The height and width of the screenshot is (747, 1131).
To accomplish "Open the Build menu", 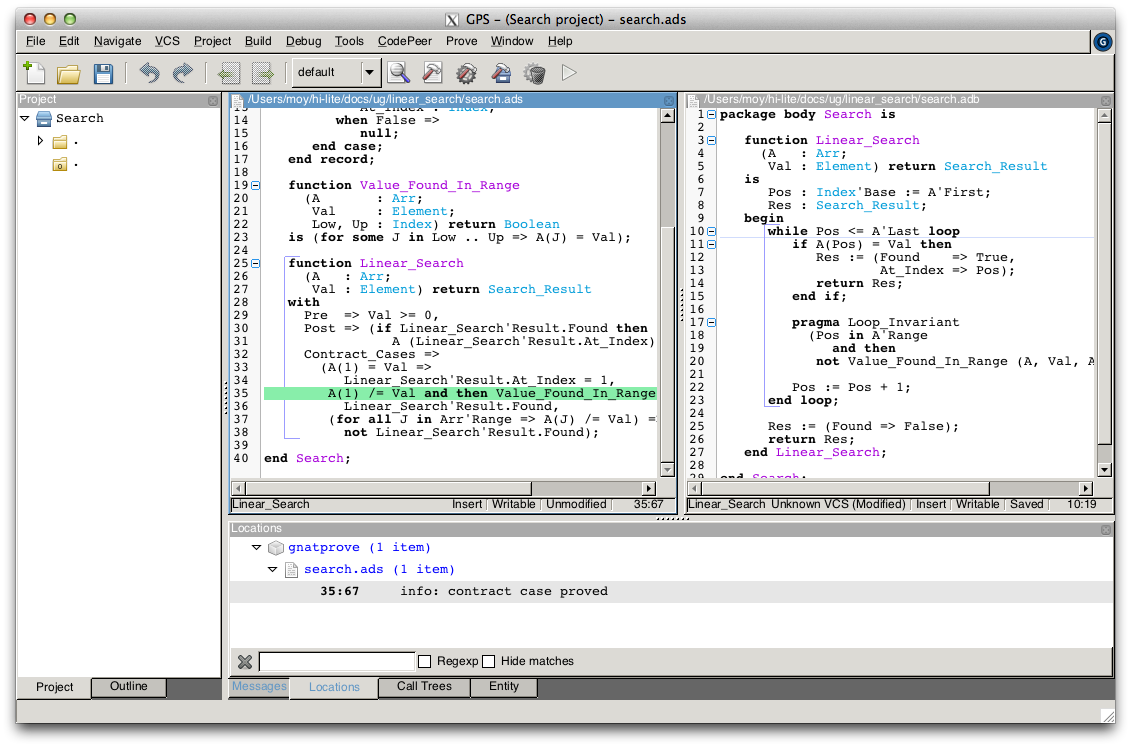I will [258, 41].
